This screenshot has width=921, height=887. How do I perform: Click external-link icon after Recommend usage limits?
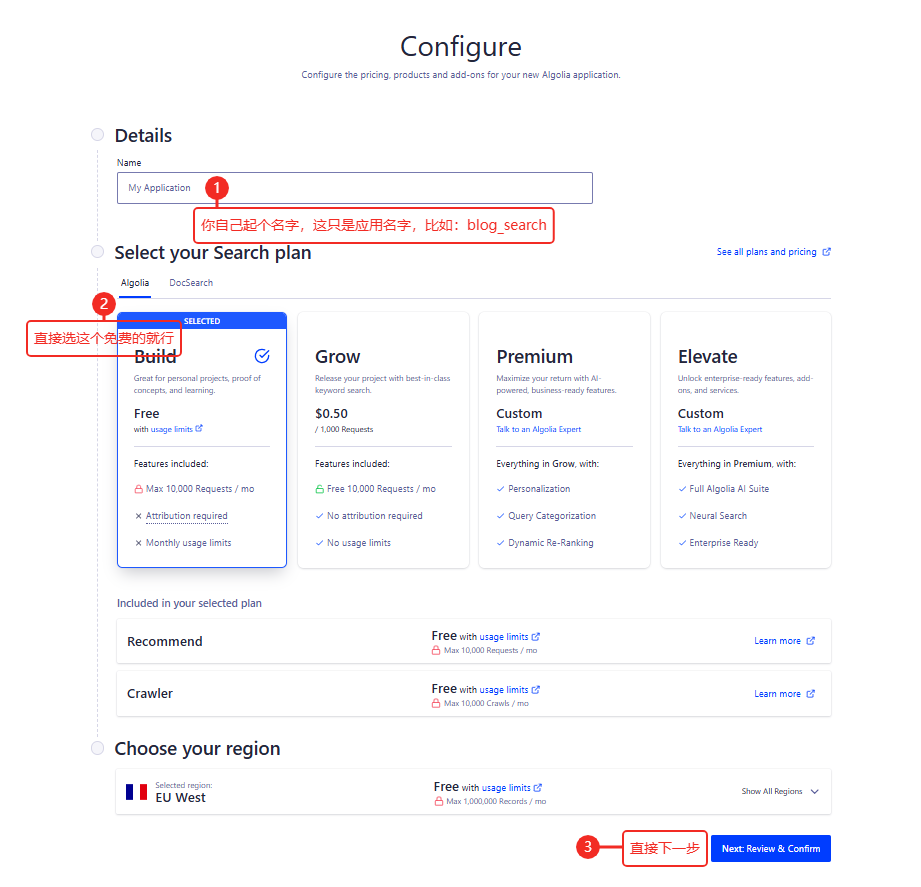(536, 636)
